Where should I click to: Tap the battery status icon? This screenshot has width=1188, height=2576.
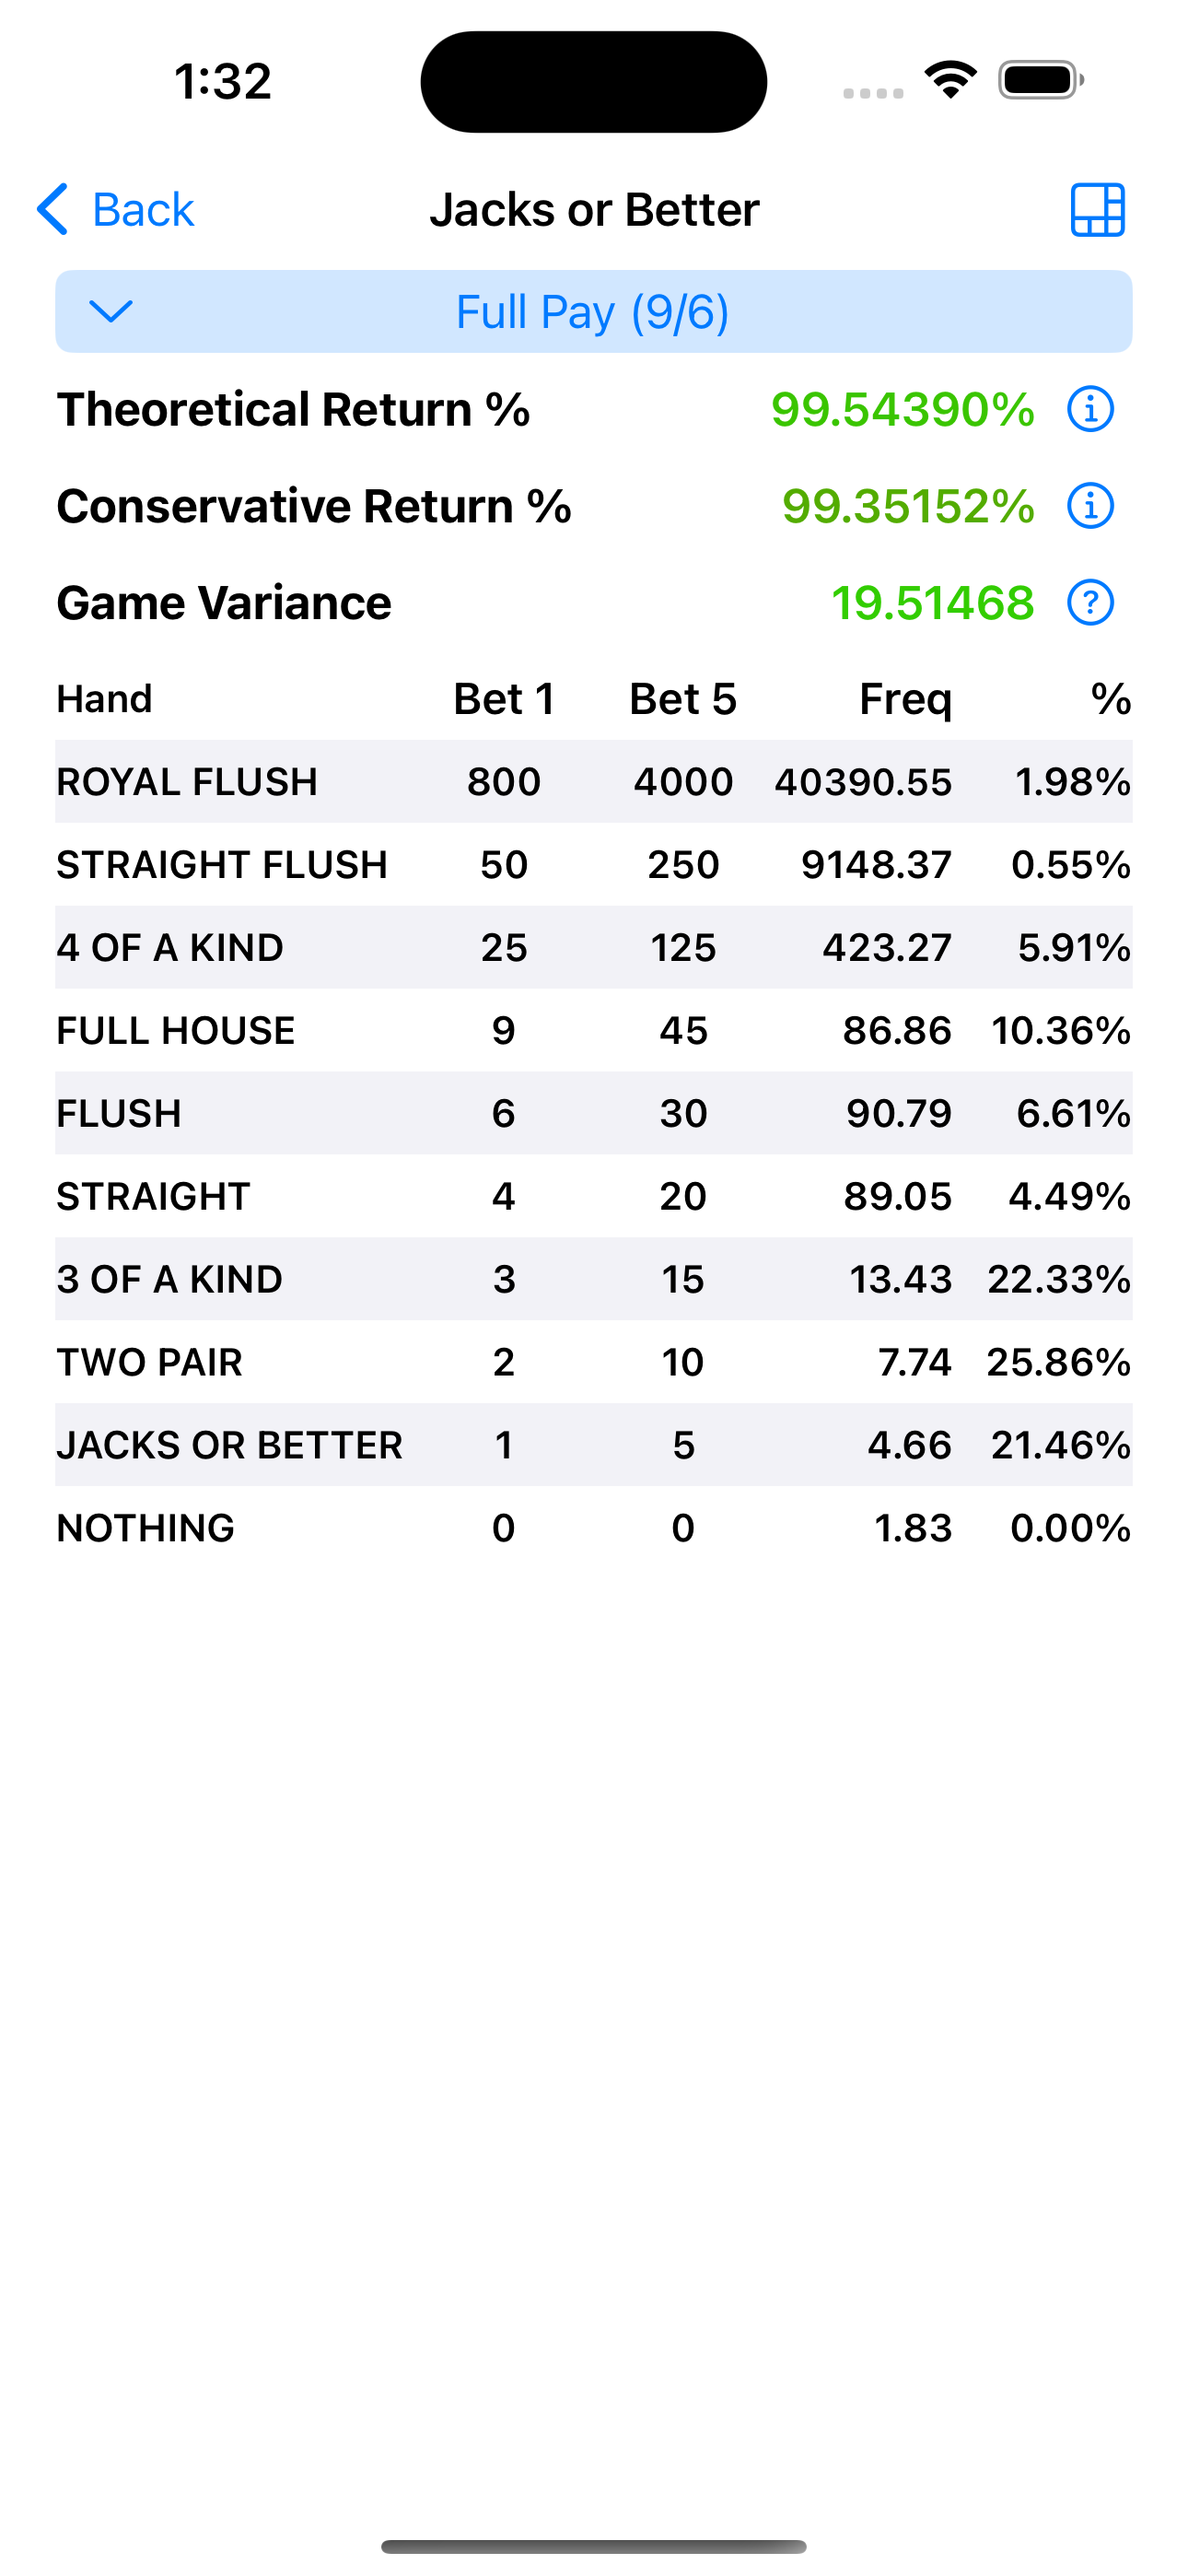(1040, 80)
